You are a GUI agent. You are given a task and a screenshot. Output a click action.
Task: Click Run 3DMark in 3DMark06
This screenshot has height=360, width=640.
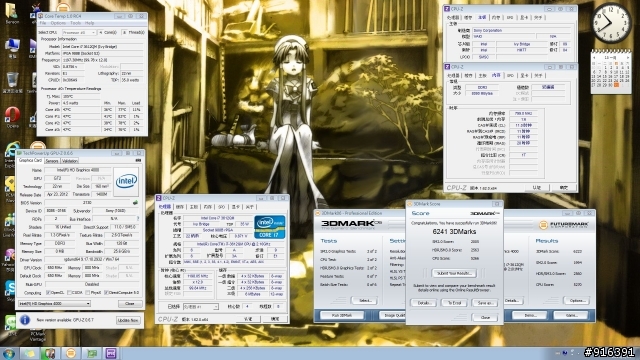pos(342,315)
